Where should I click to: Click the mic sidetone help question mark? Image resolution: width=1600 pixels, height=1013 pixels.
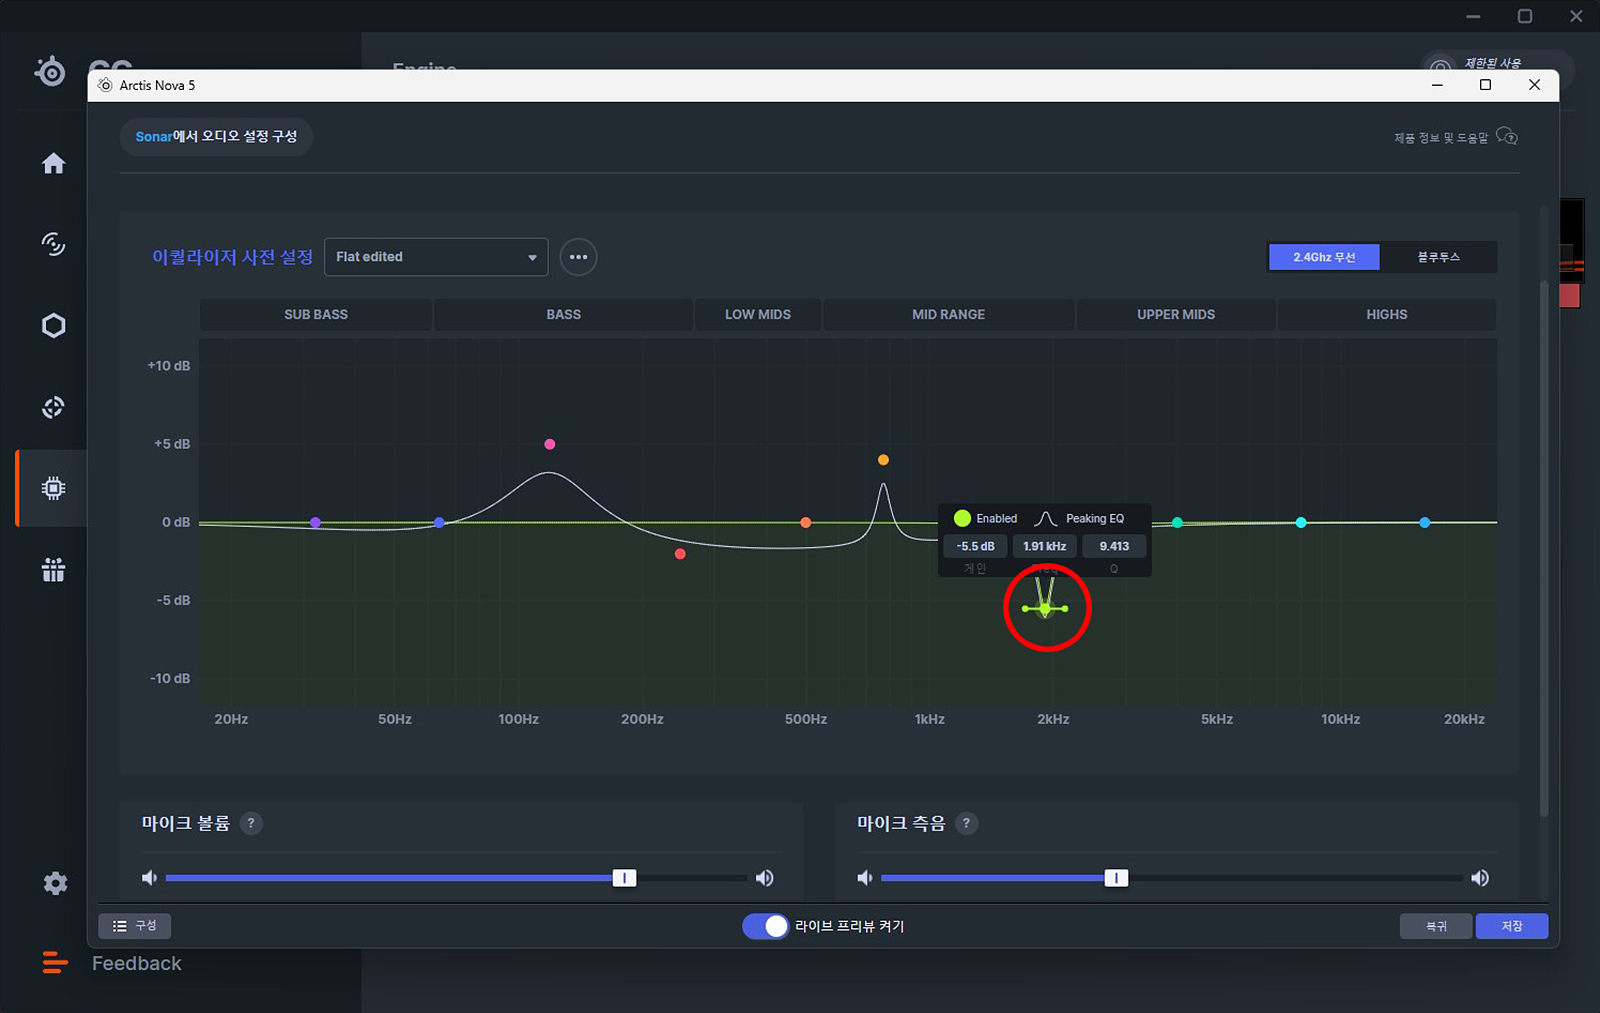[x=966, y=823]
